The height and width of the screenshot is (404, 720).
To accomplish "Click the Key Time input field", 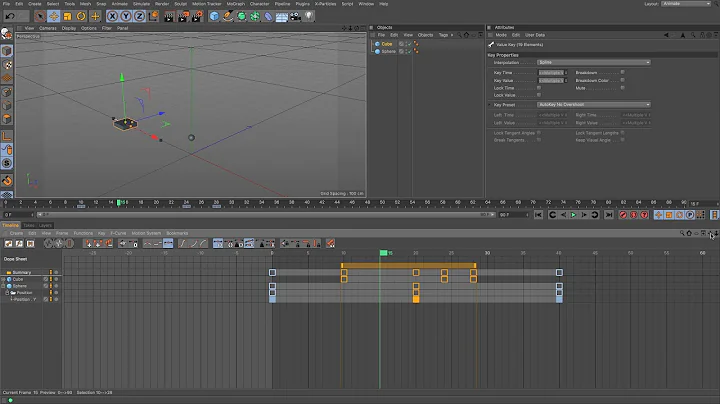I will [551, 73].
